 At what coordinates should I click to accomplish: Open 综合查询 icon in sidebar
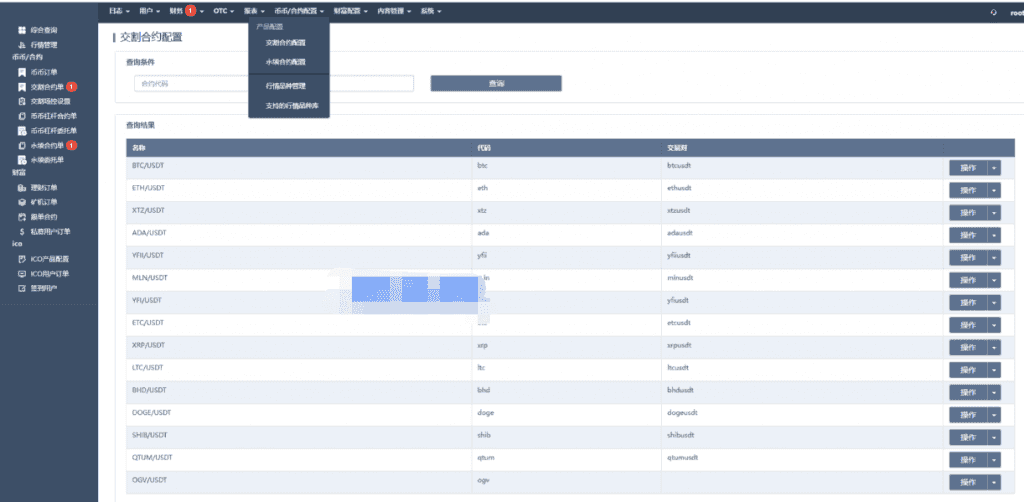pos(22,31)
